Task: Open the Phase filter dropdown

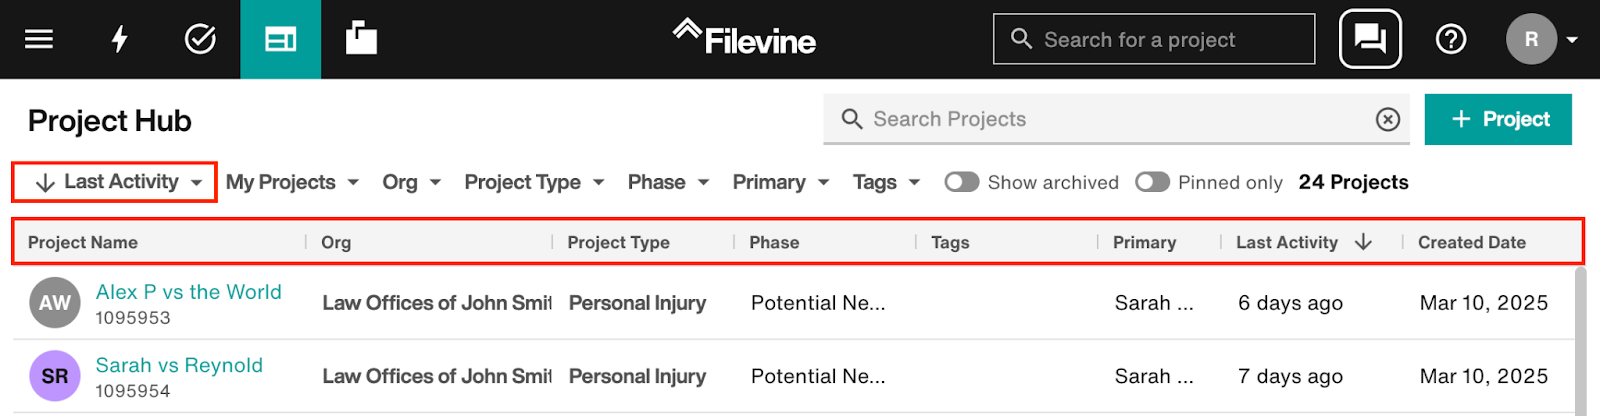Action: tap(668, 182)
